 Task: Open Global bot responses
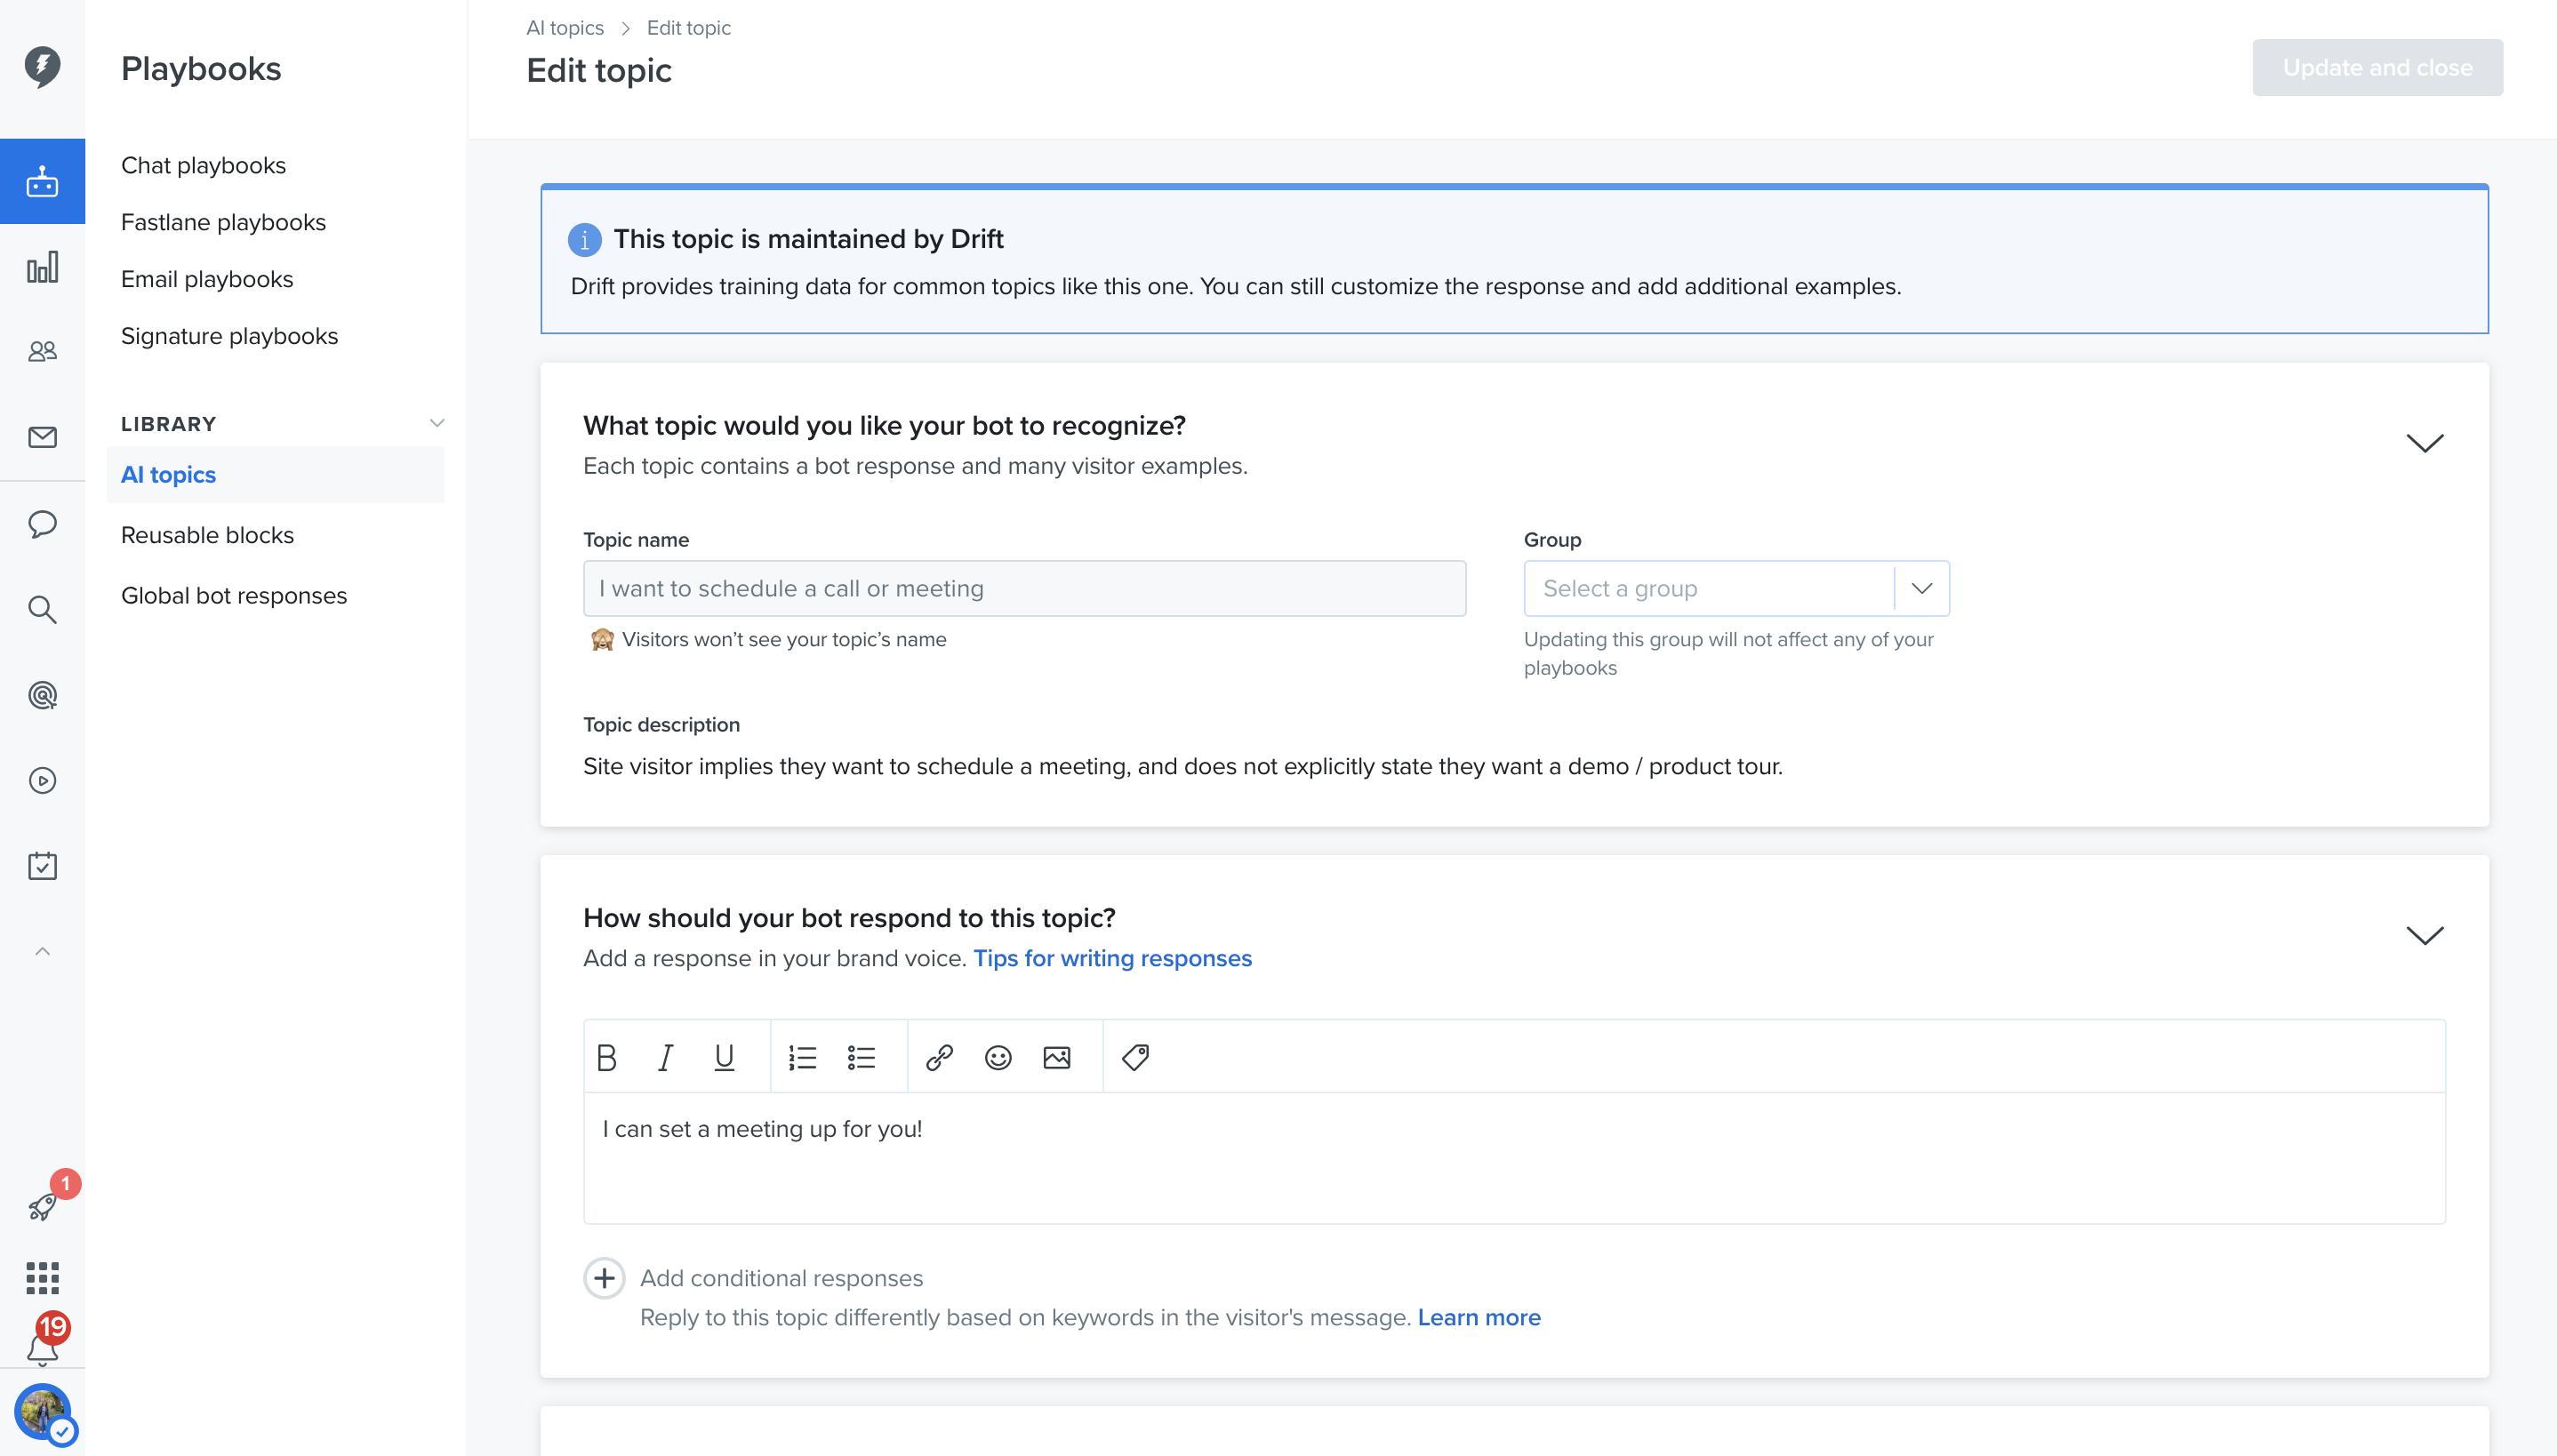(234, 595)
